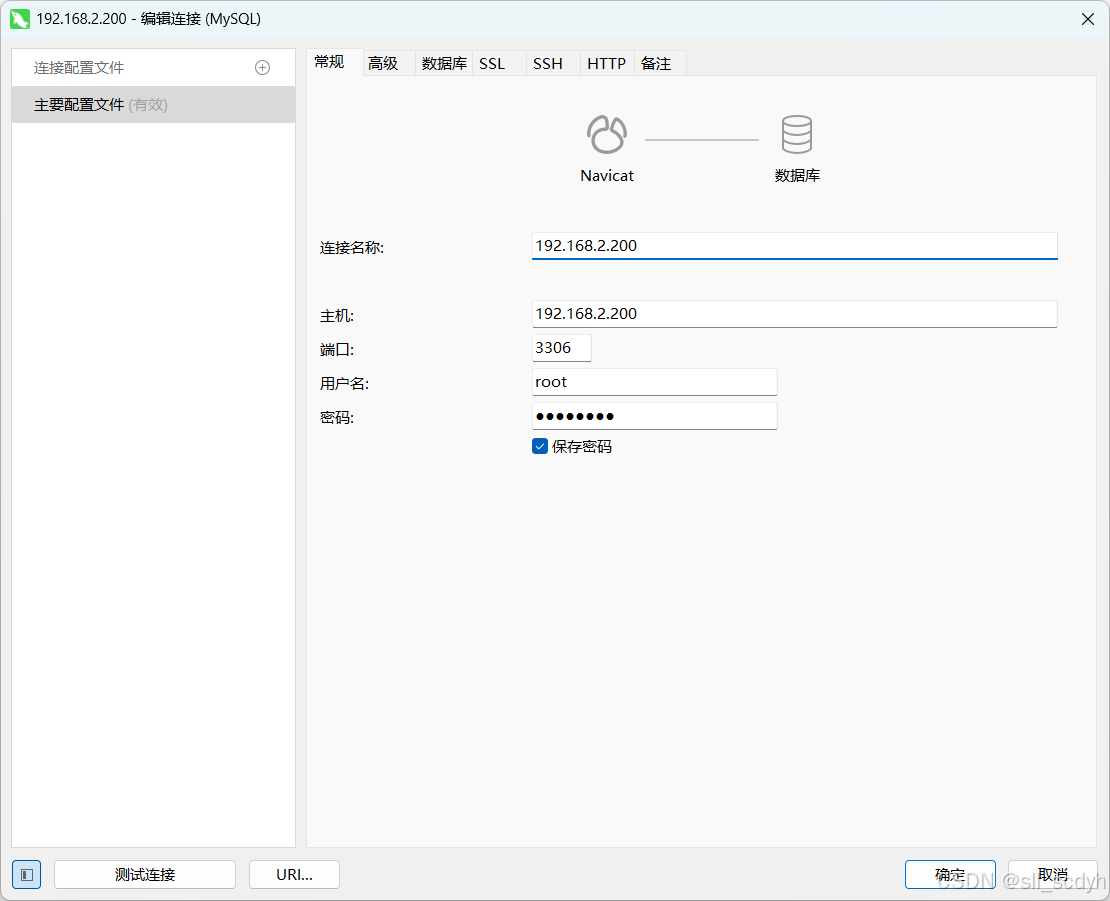Cancel with the 取消 button
Screen dimensions: 1110x901
click(x=1053, y=875)
